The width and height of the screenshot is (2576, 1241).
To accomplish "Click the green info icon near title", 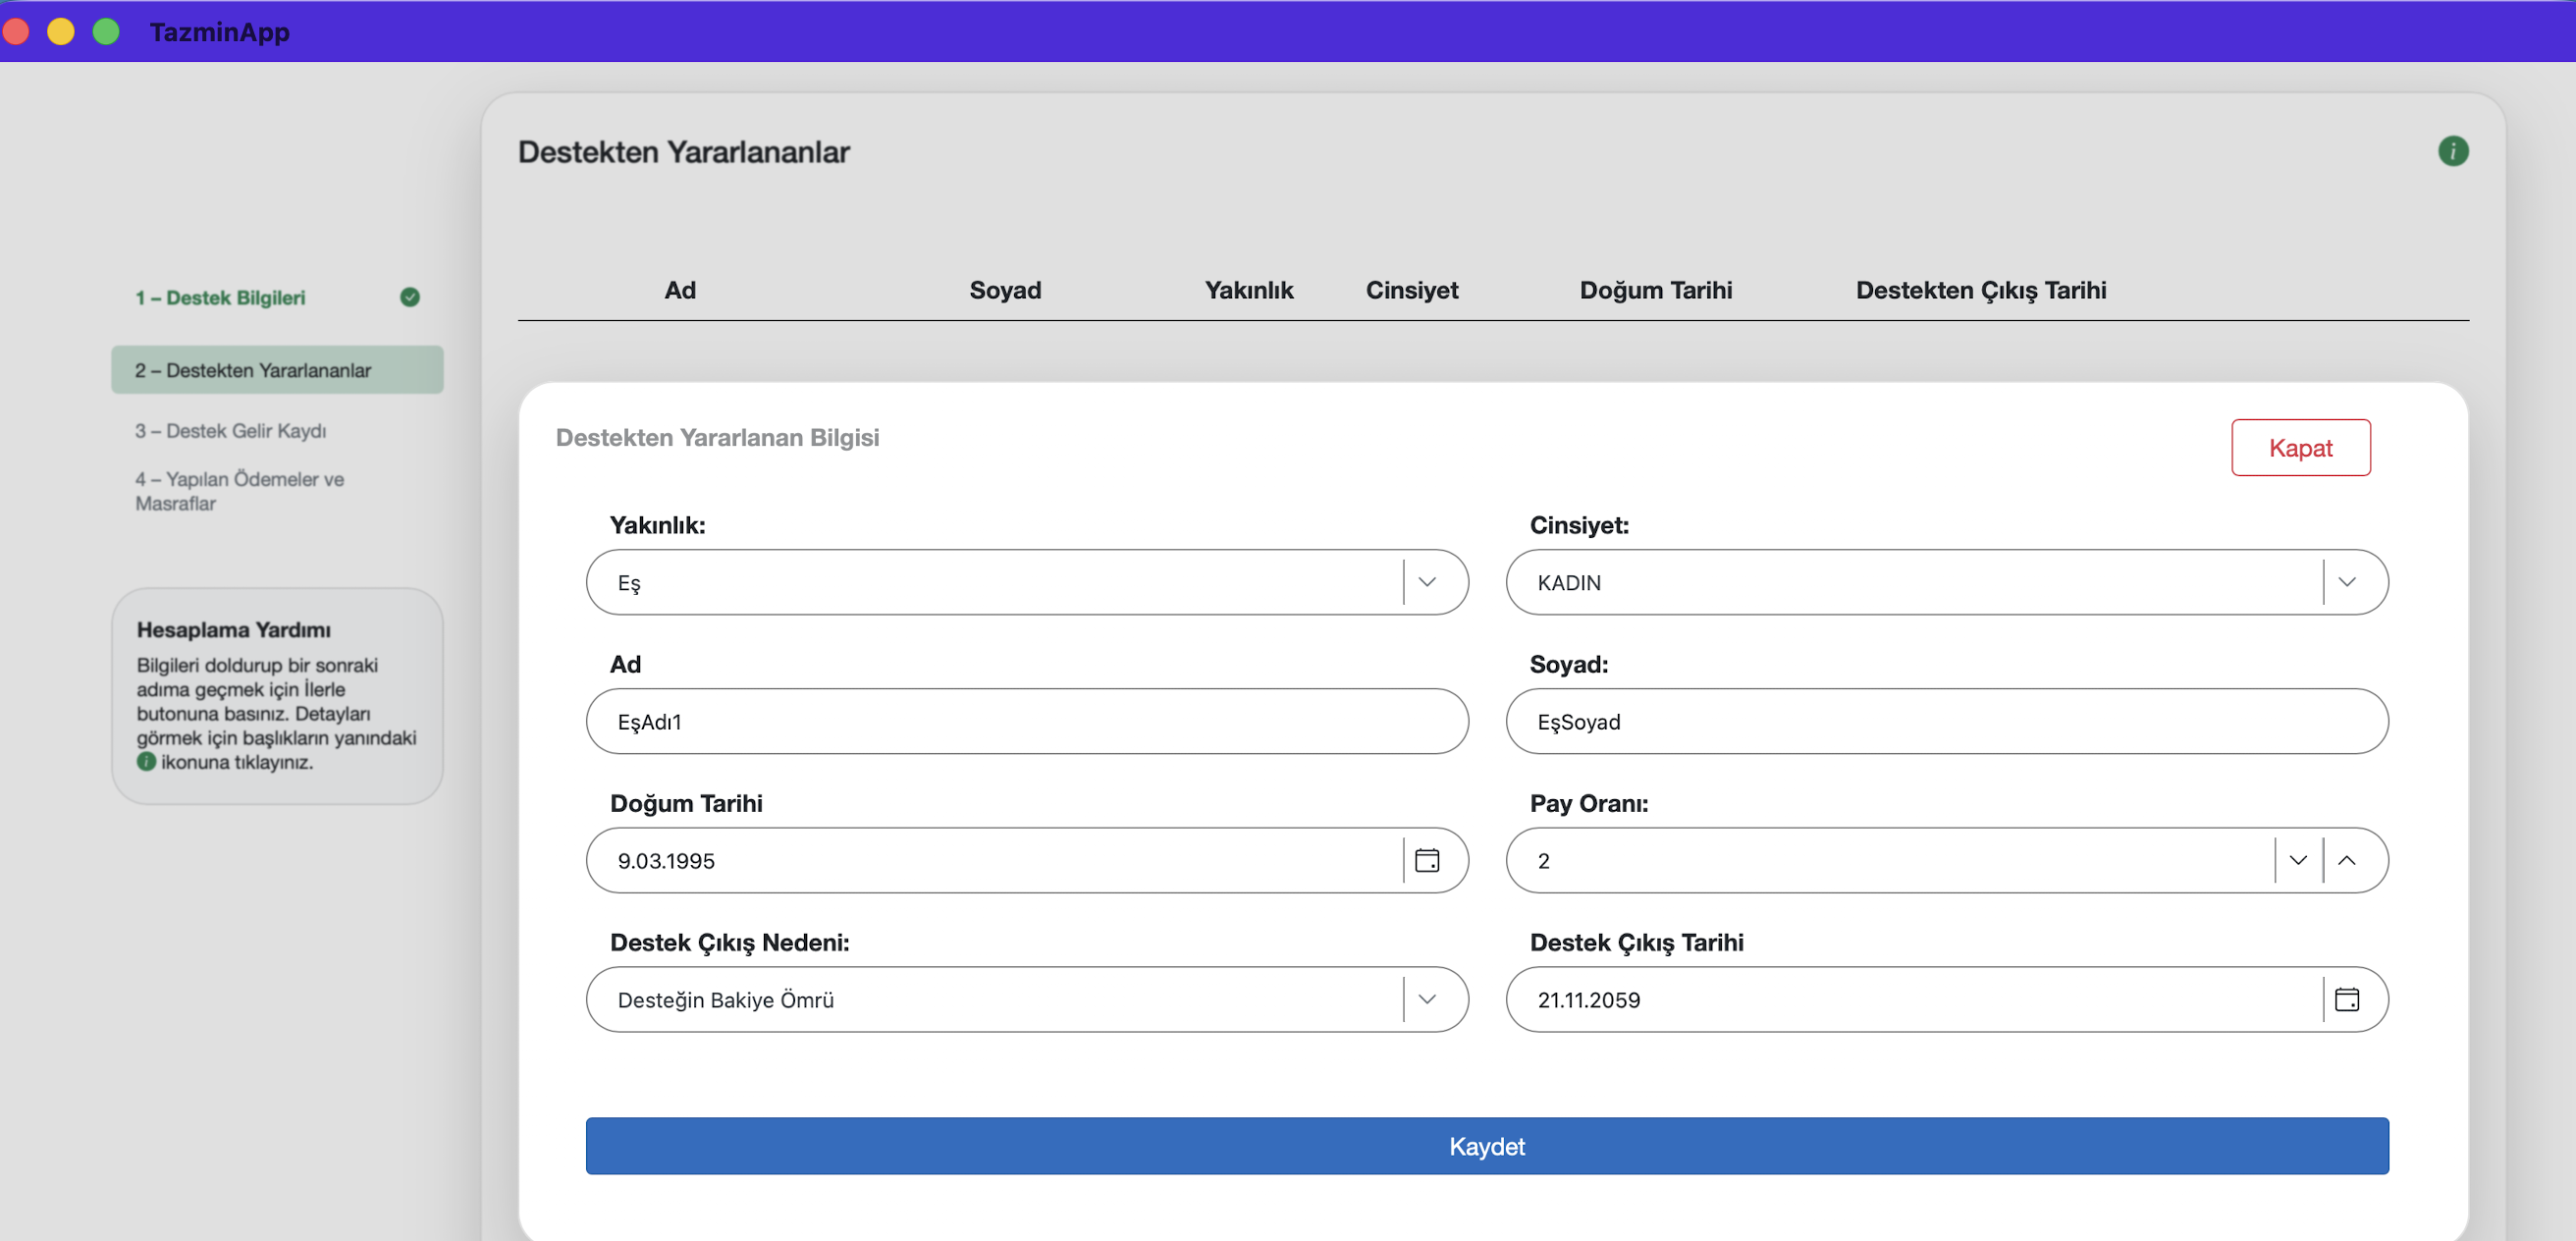I will pyautogui.click(x=2452, y=151).
